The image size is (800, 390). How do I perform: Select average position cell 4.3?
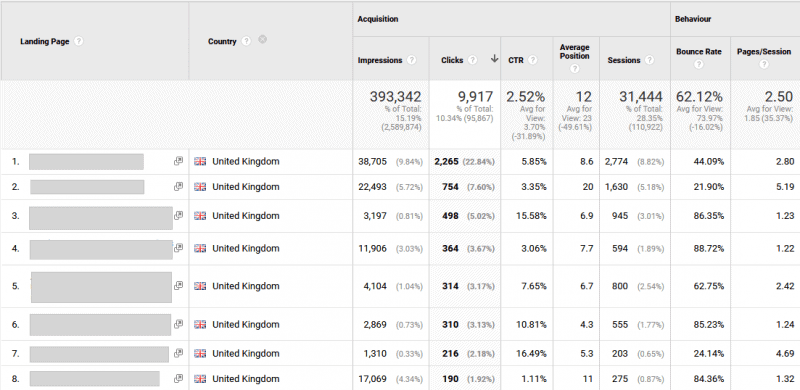(x=587, y=324)
